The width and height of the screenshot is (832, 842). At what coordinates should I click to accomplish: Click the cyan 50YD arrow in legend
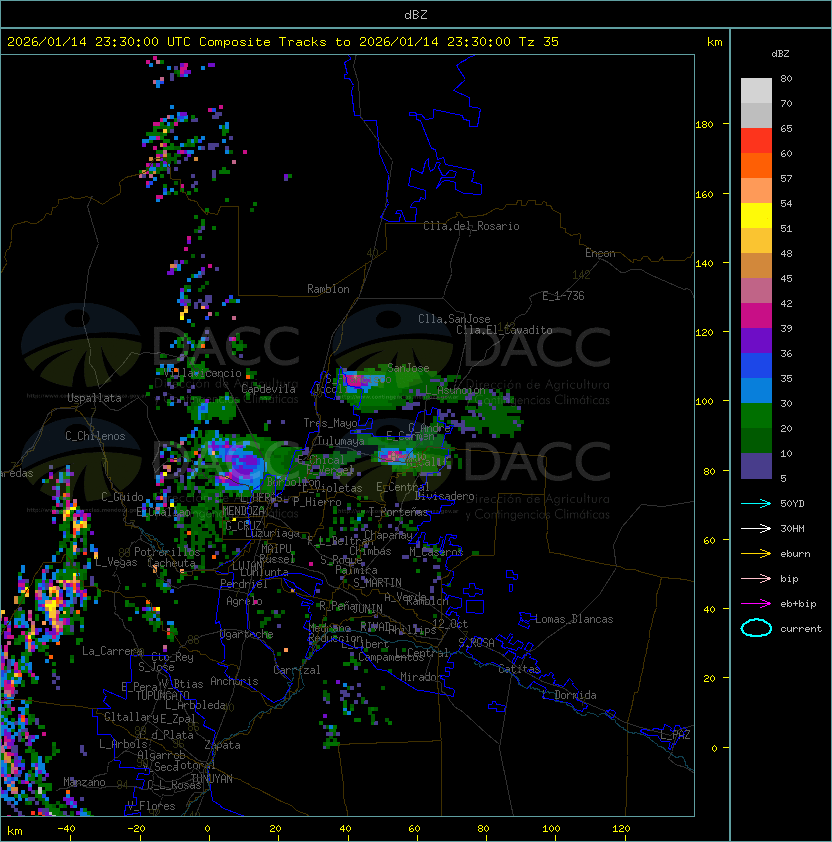tap(756, 503)
